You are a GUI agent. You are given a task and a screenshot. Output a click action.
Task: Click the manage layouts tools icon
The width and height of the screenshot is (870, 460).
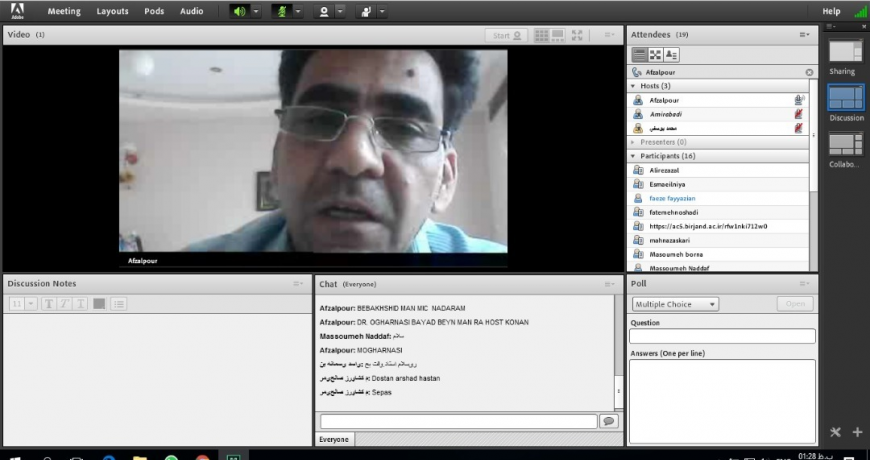pyautogui.click(x=835, y=432)
